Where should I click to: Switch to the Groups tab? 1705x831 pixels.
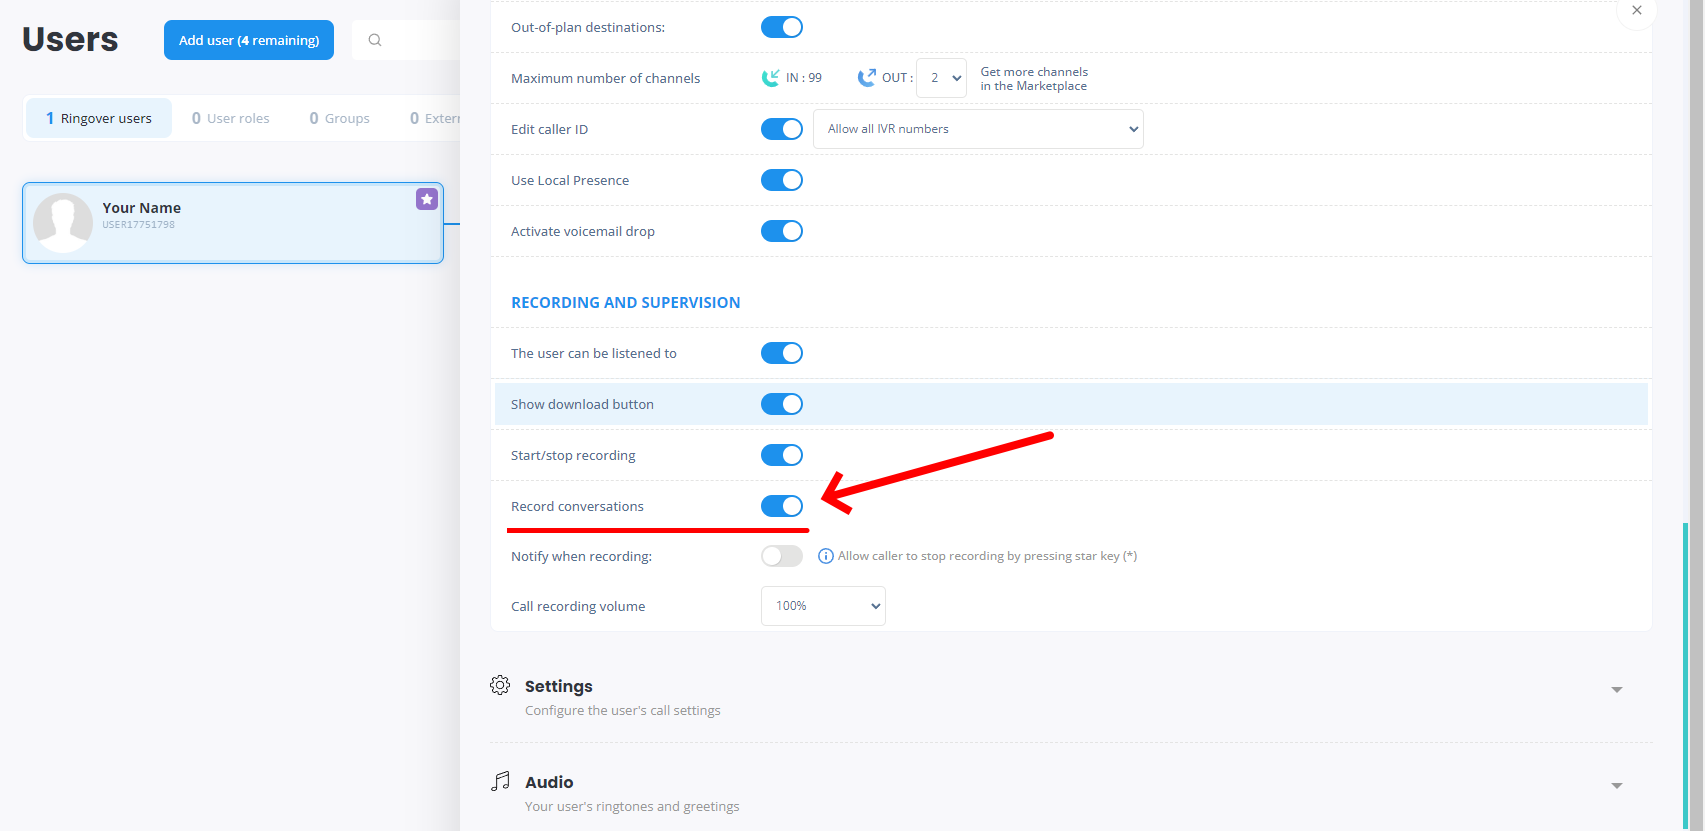pyautogui.click(x=340, y=118)
